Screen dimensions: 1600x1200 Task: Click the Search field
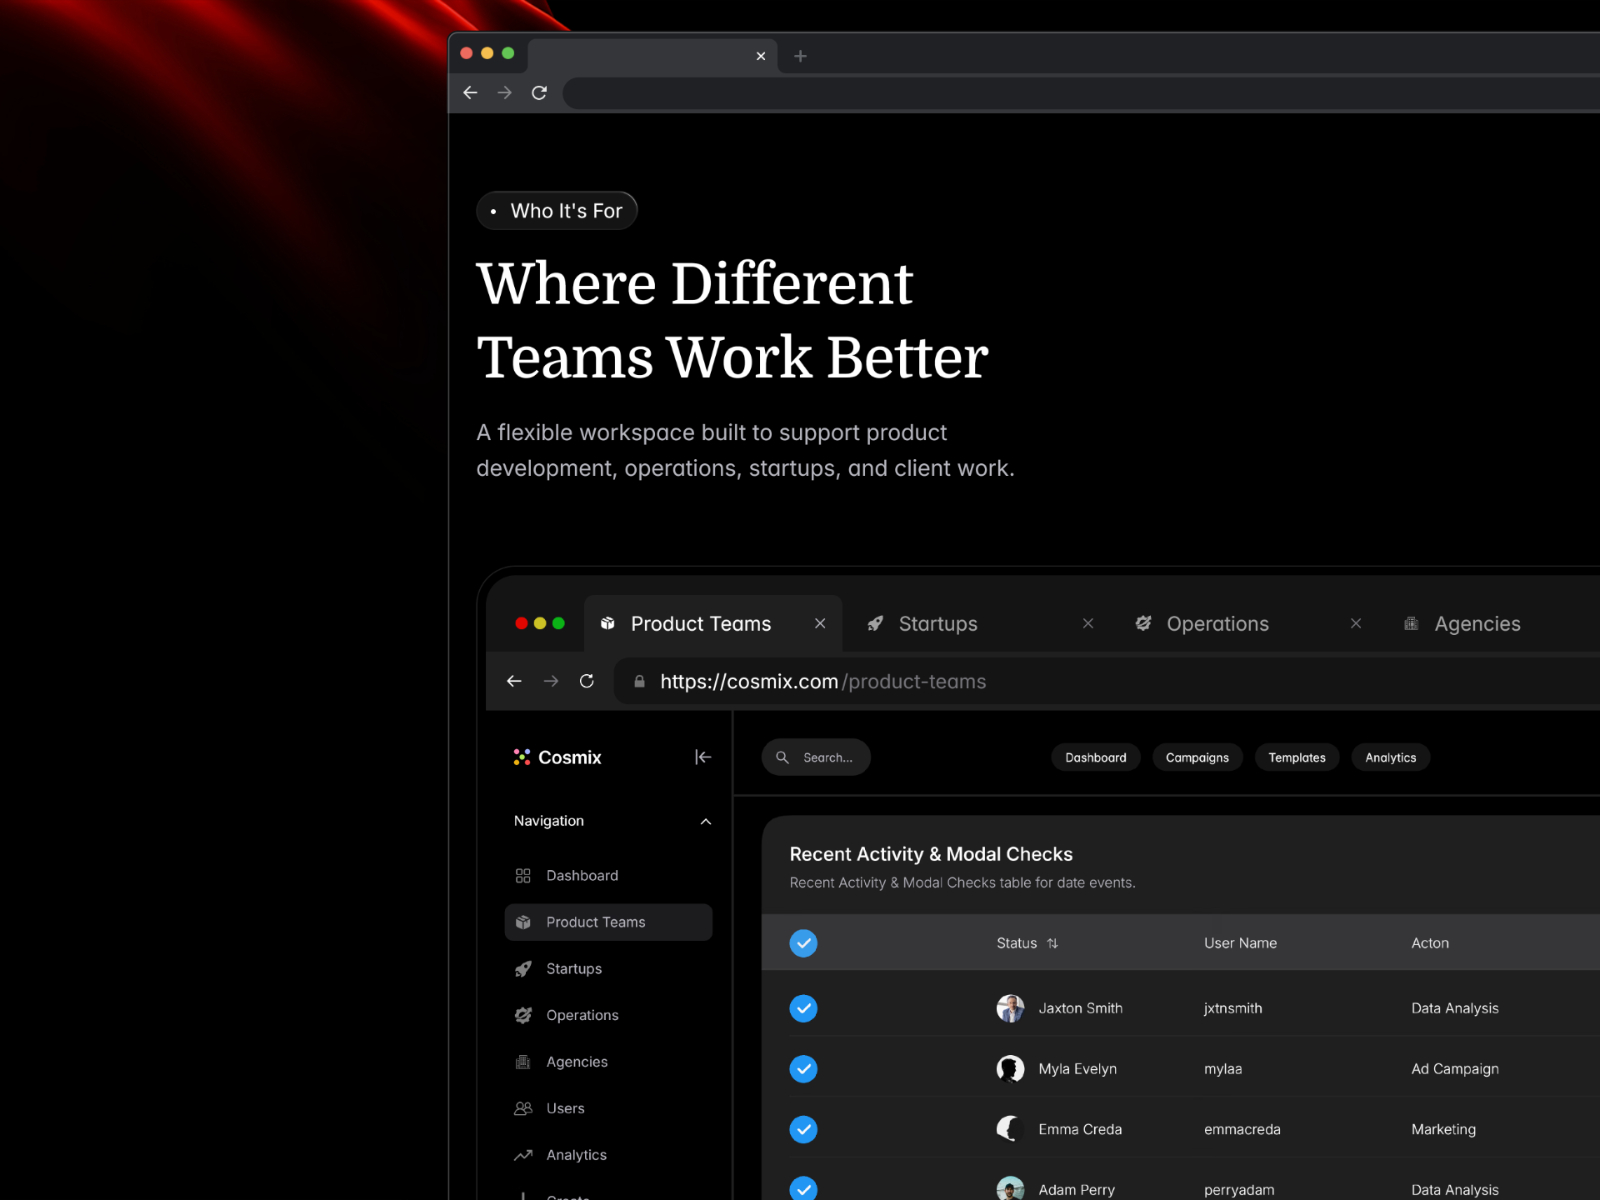(x=816, y=757)
